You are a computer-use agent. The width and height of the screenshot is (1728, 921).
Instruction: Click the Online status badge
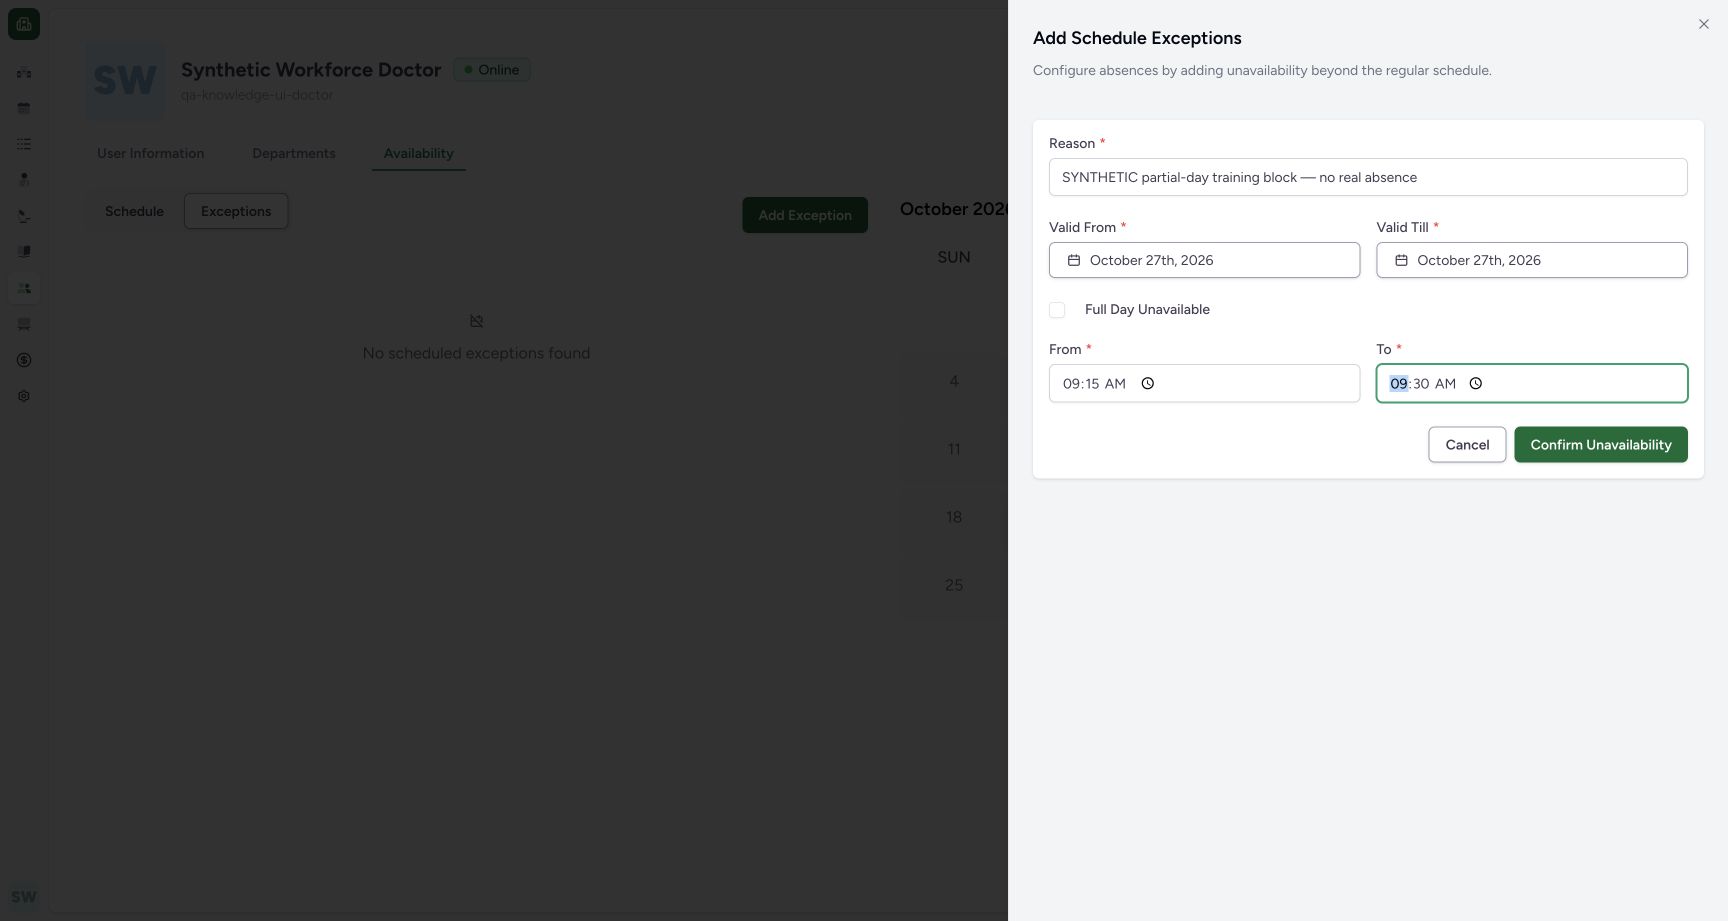point(492,70)
